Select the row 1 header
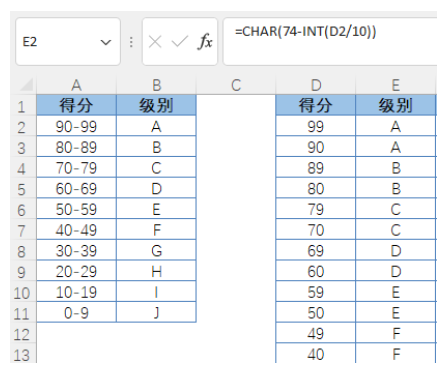The image size is (439, 371). click(x=23, y=106)
